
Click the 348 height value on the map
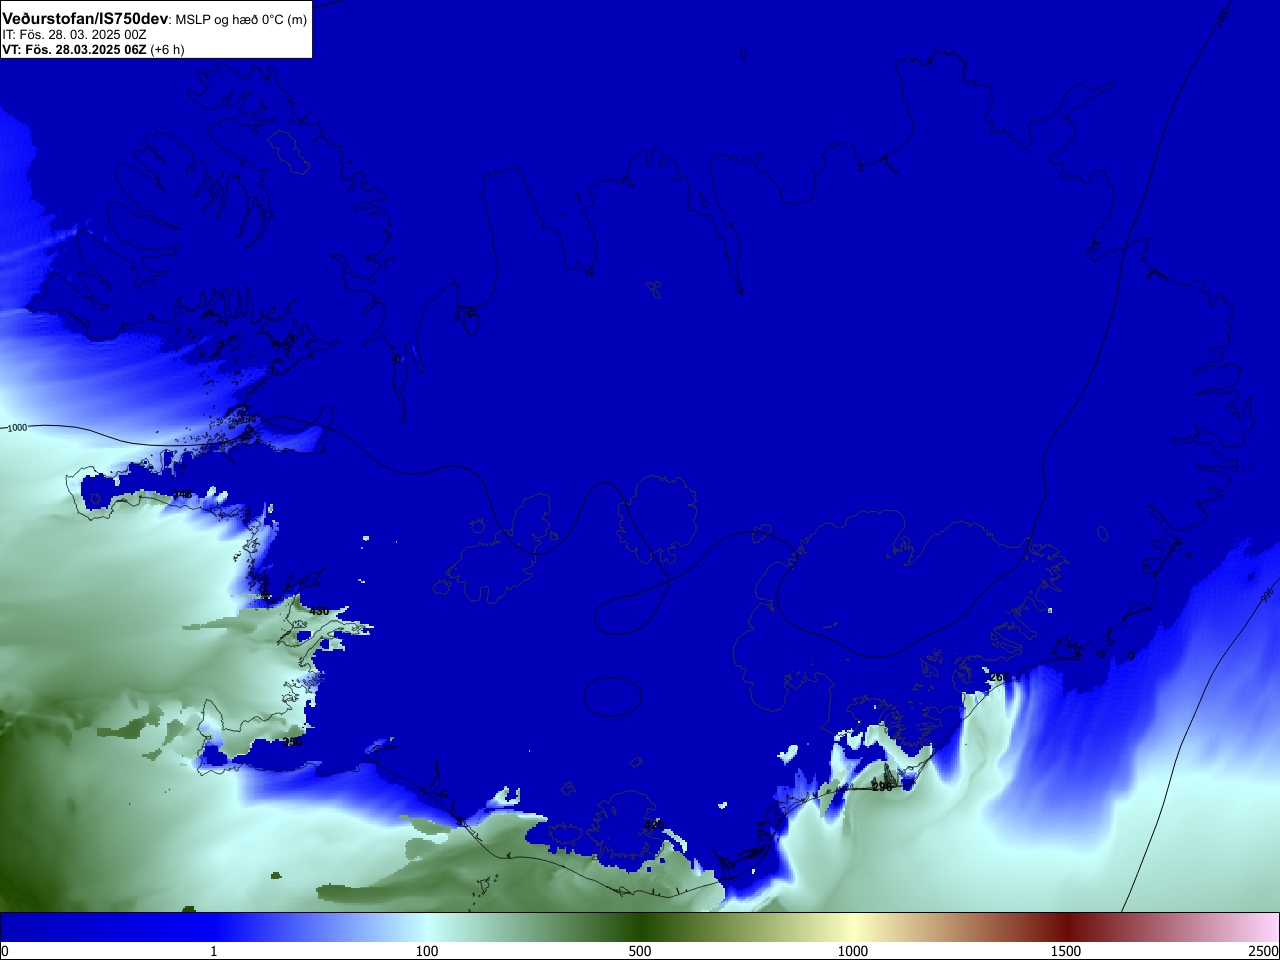coord(183,494)
